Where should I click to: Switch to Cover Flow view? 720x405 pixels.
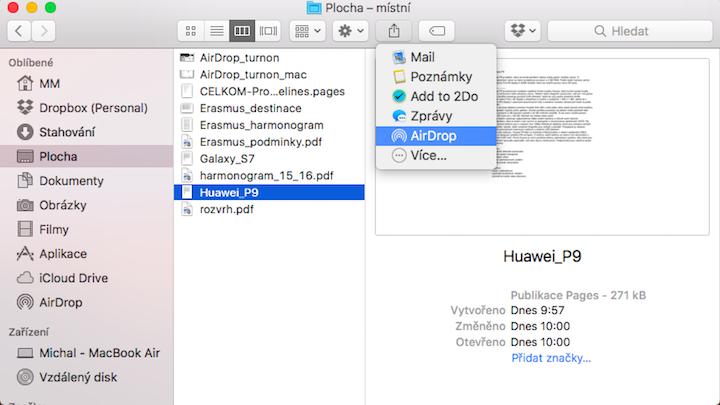pos(268,31)
